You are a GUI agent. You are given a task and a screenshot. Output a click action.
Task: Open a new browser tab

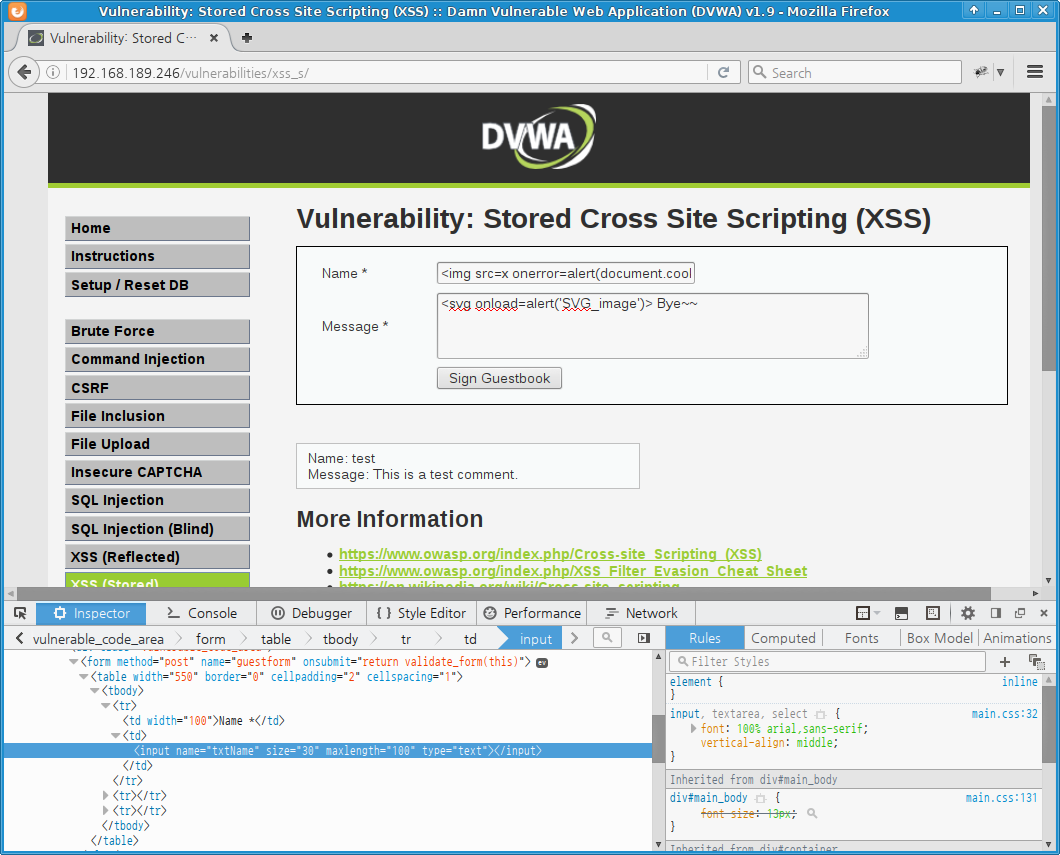click(x=247, y=38)
